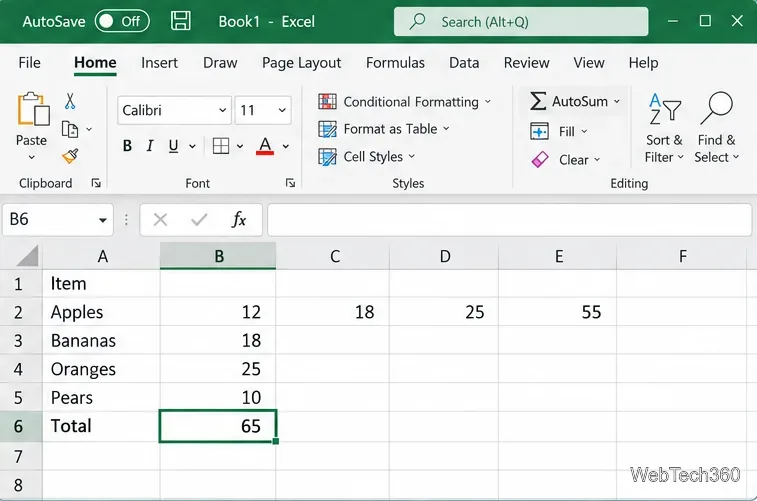Apply the red font color
The height and width of the screenshot is (501, 757).
click(265, 146)
